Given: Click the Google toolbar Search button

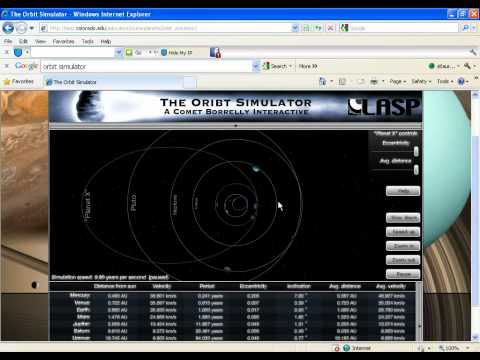Looking at the screenshot, I should (277, 66).
